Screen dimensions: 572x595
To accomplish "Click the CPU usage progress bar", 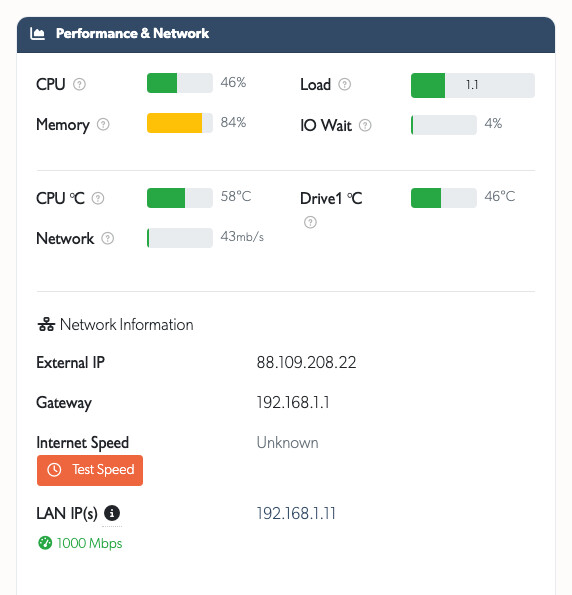I will pyautogui.click(x=180, y=83).
